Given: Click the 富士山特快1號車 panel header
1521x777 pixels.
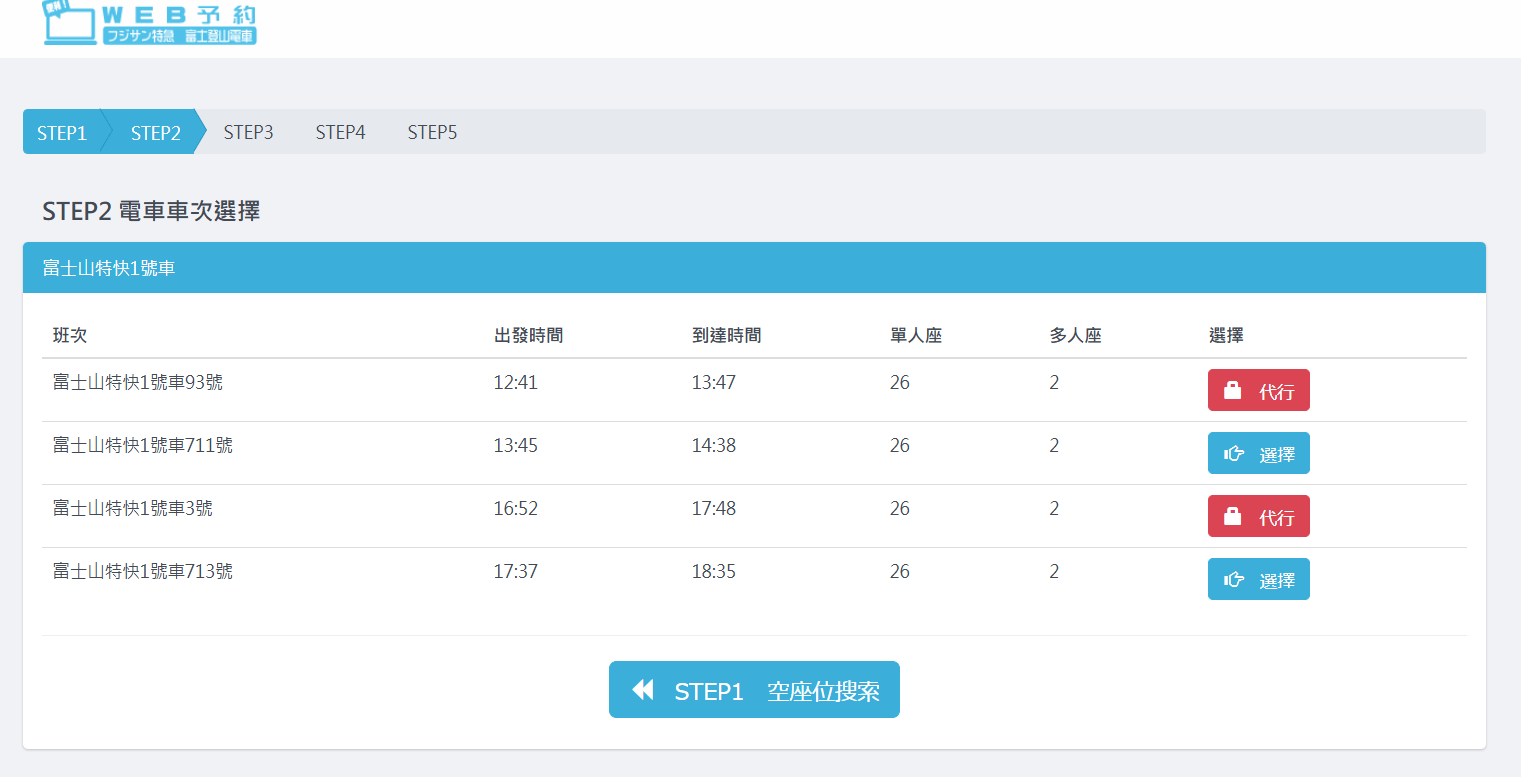Looking at the screenshot, I should tap(109, 268).
